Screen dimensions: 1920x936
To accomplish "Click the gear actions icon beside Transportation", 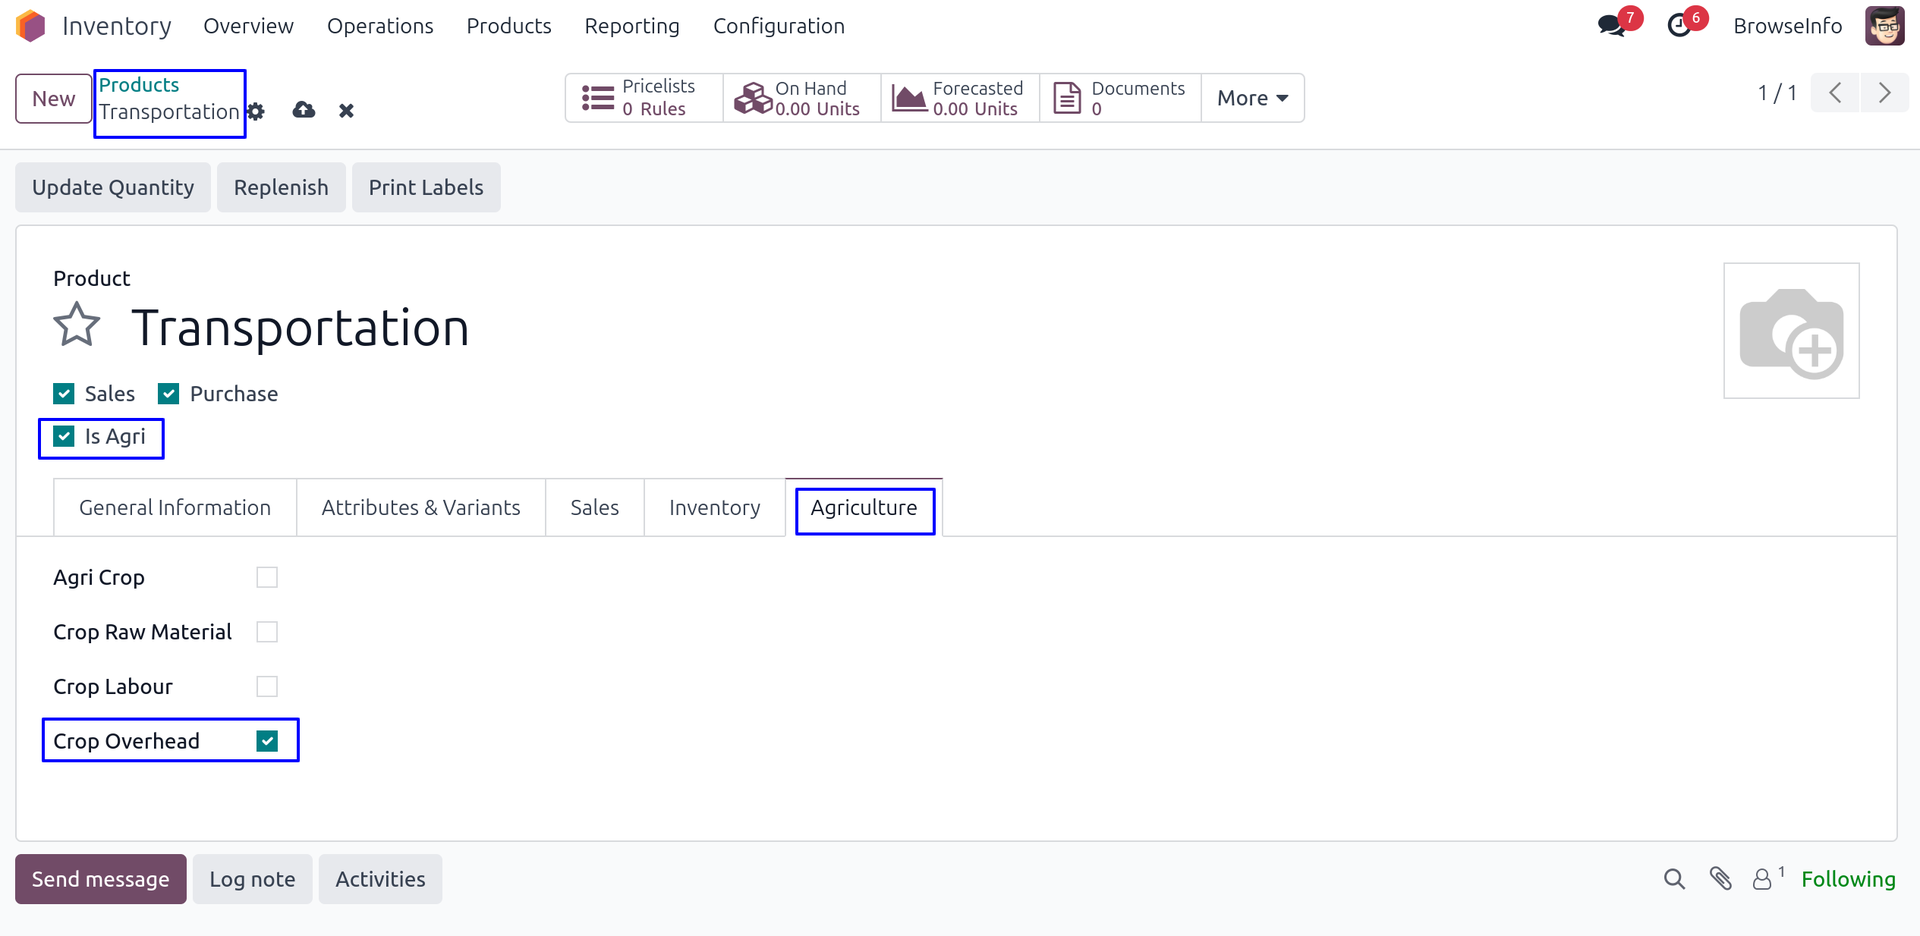I will click(x=257, y=111).
